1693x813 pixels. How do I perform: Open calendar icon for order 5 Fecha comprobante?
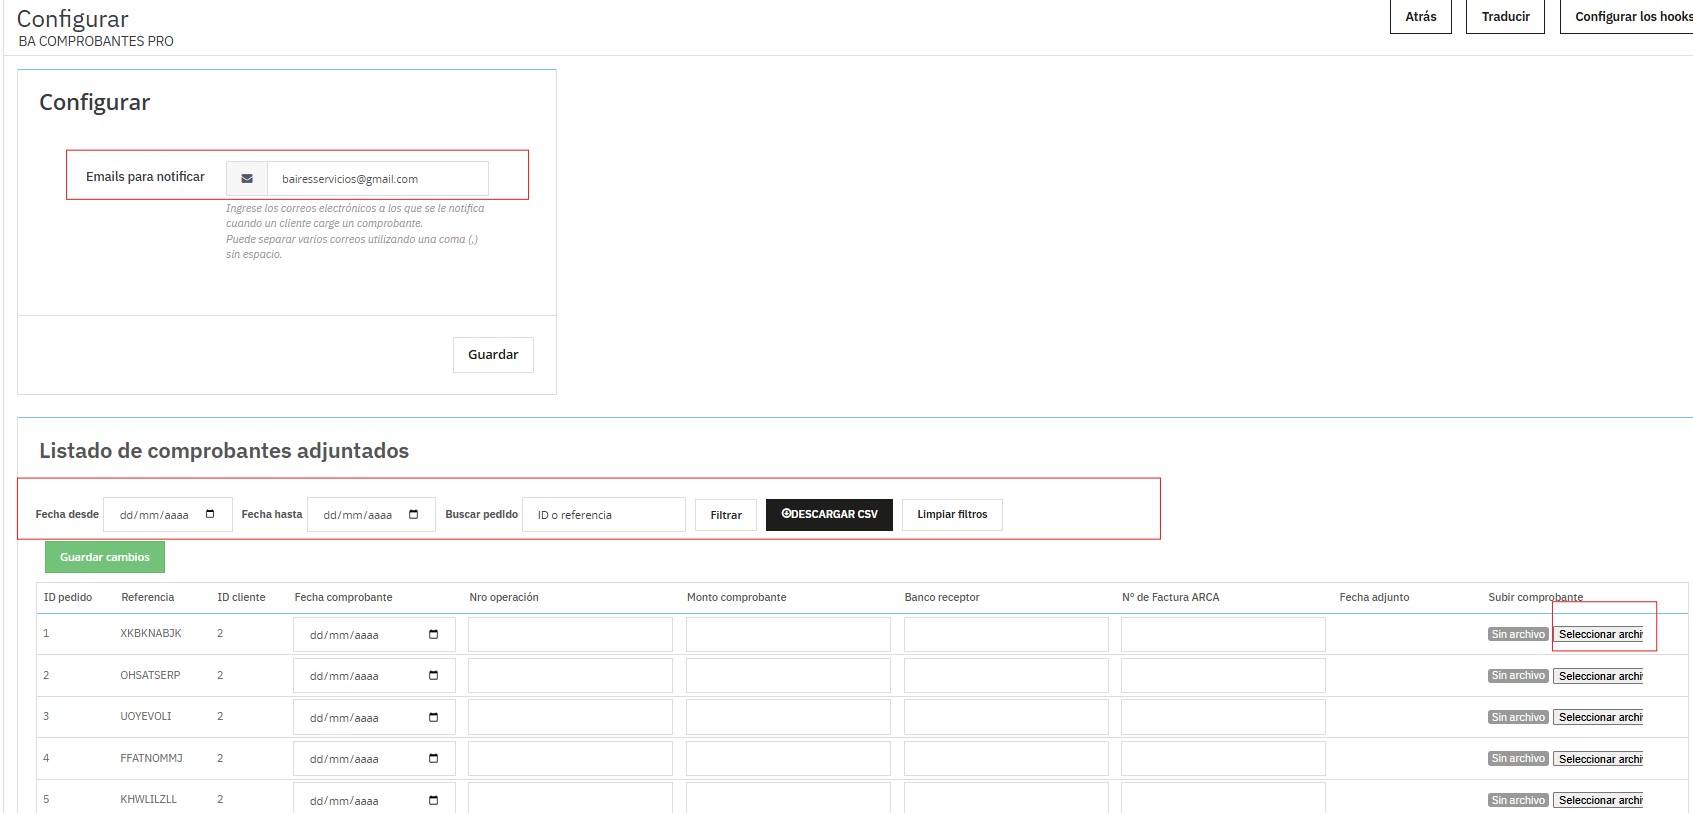coord(433,801)
